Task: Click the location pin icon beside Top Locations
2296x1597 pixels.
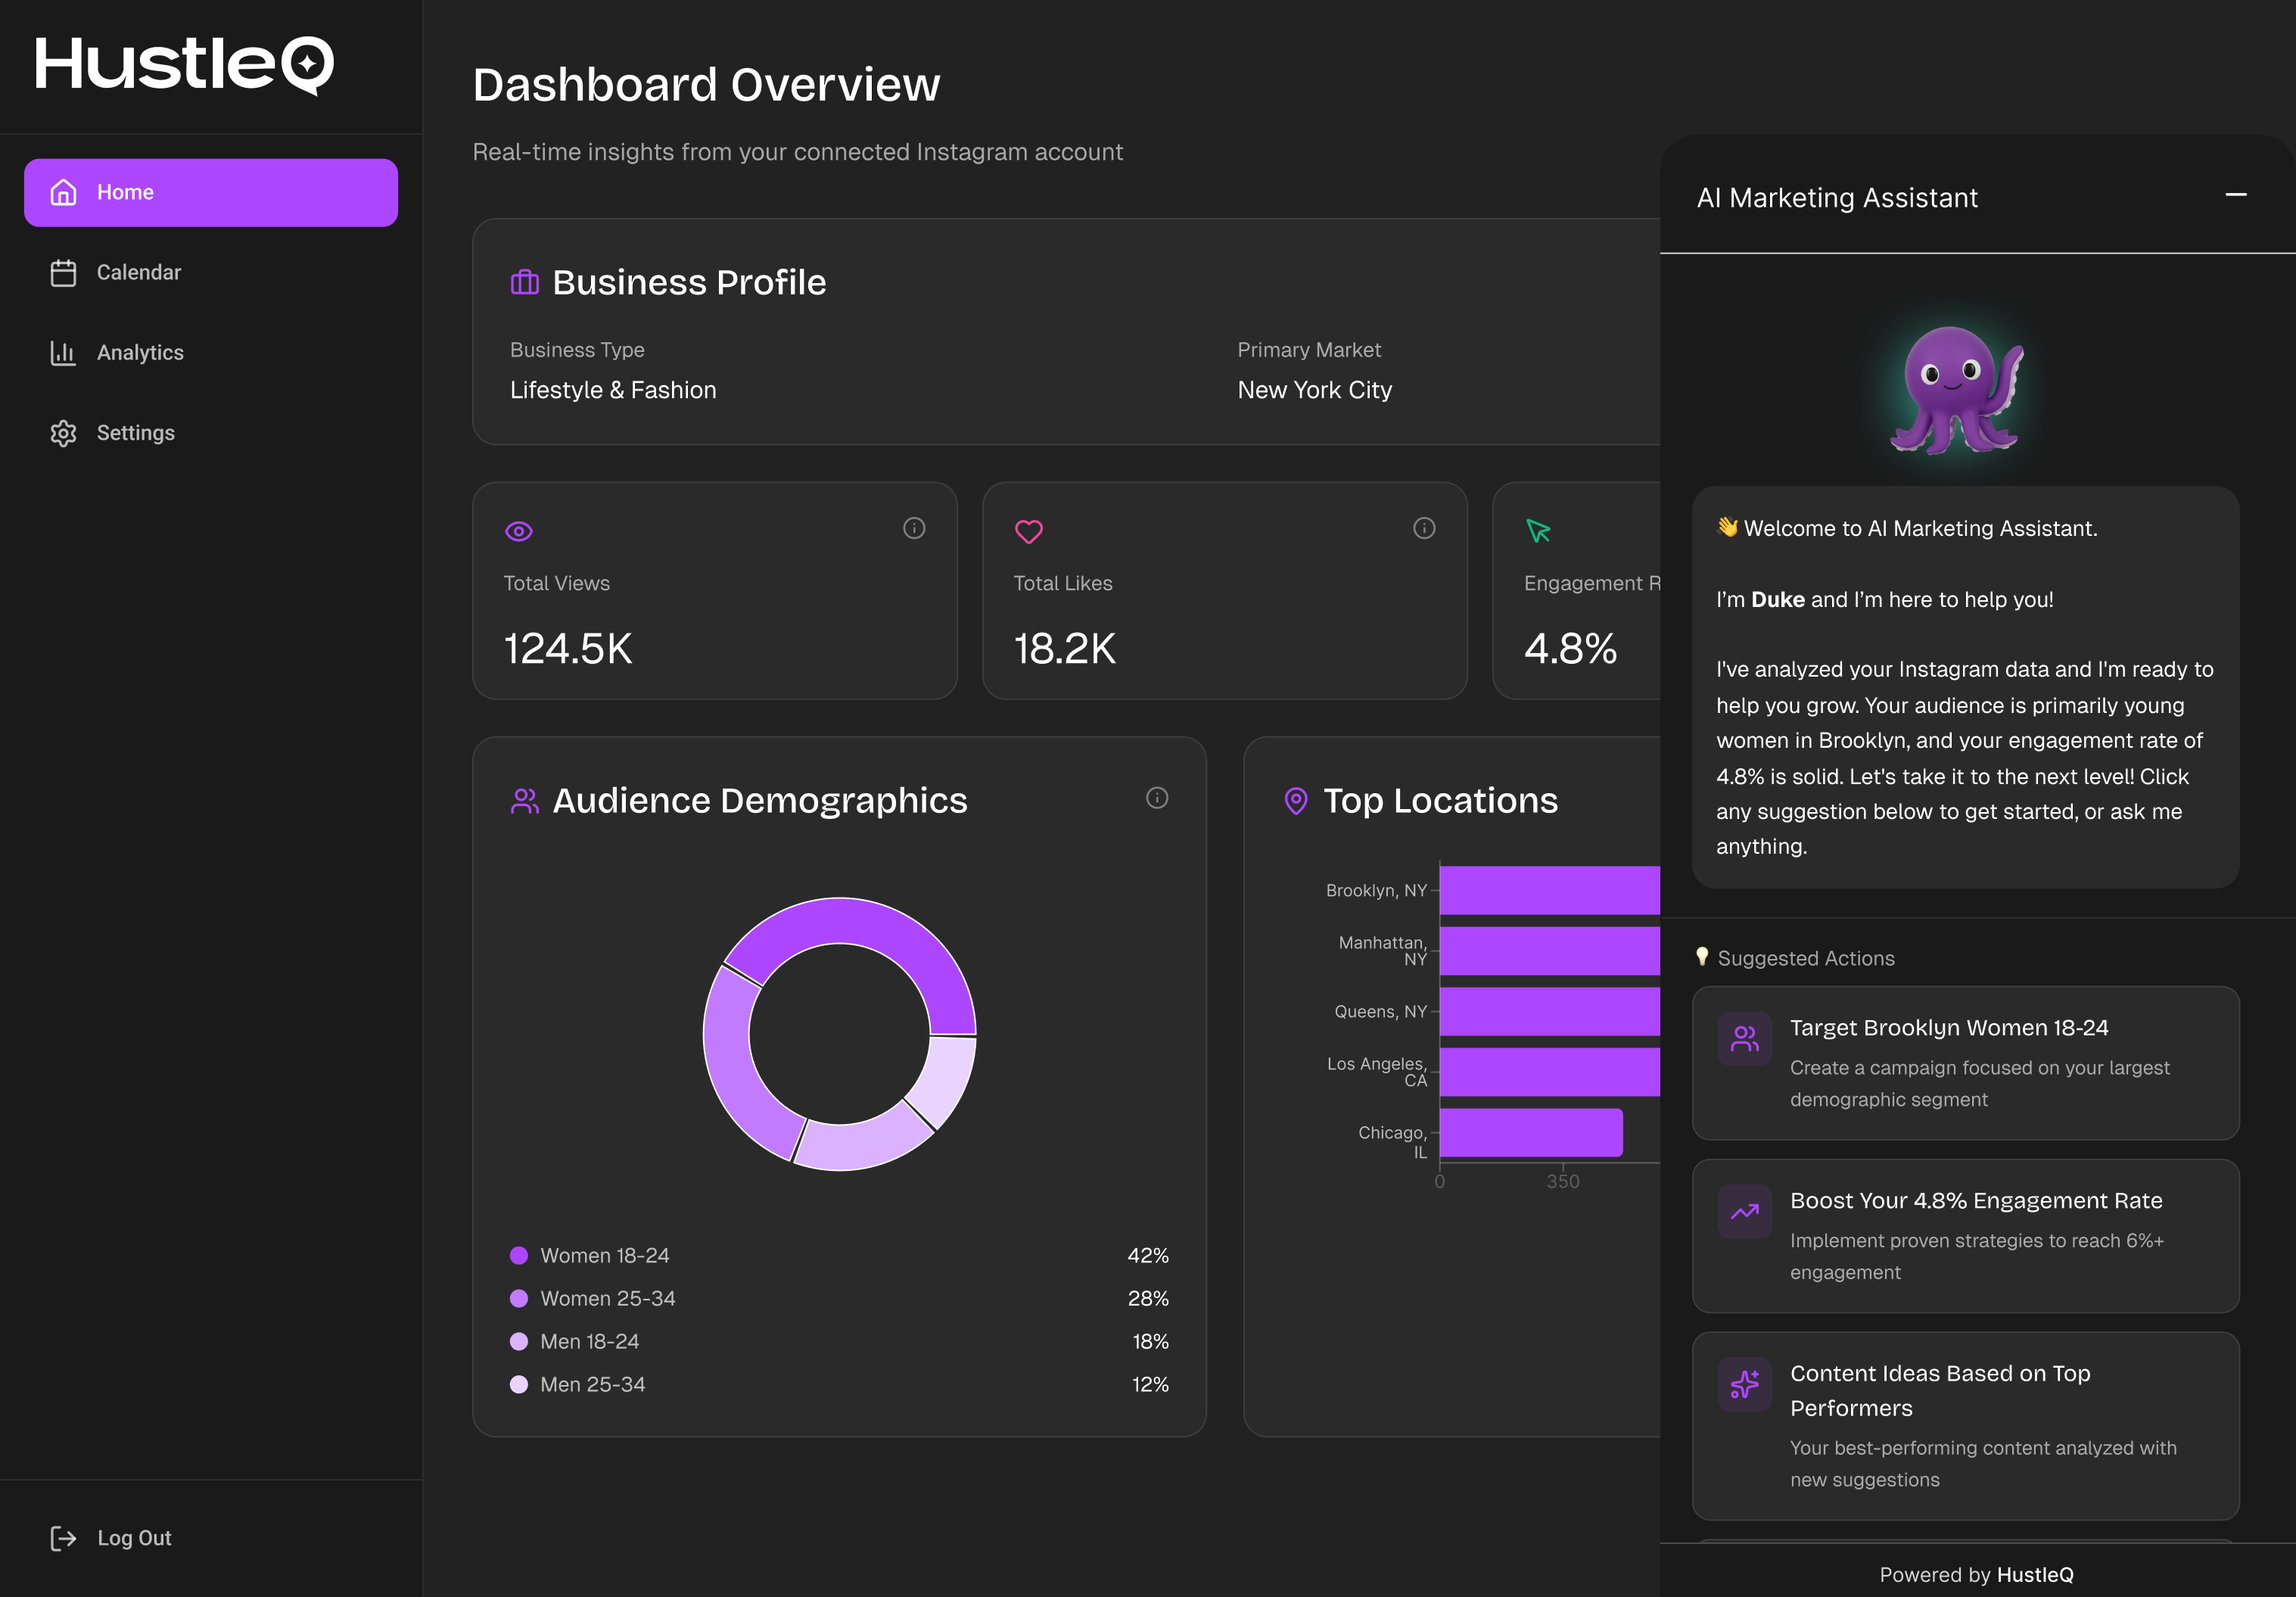Action: tap(1296, 800)
